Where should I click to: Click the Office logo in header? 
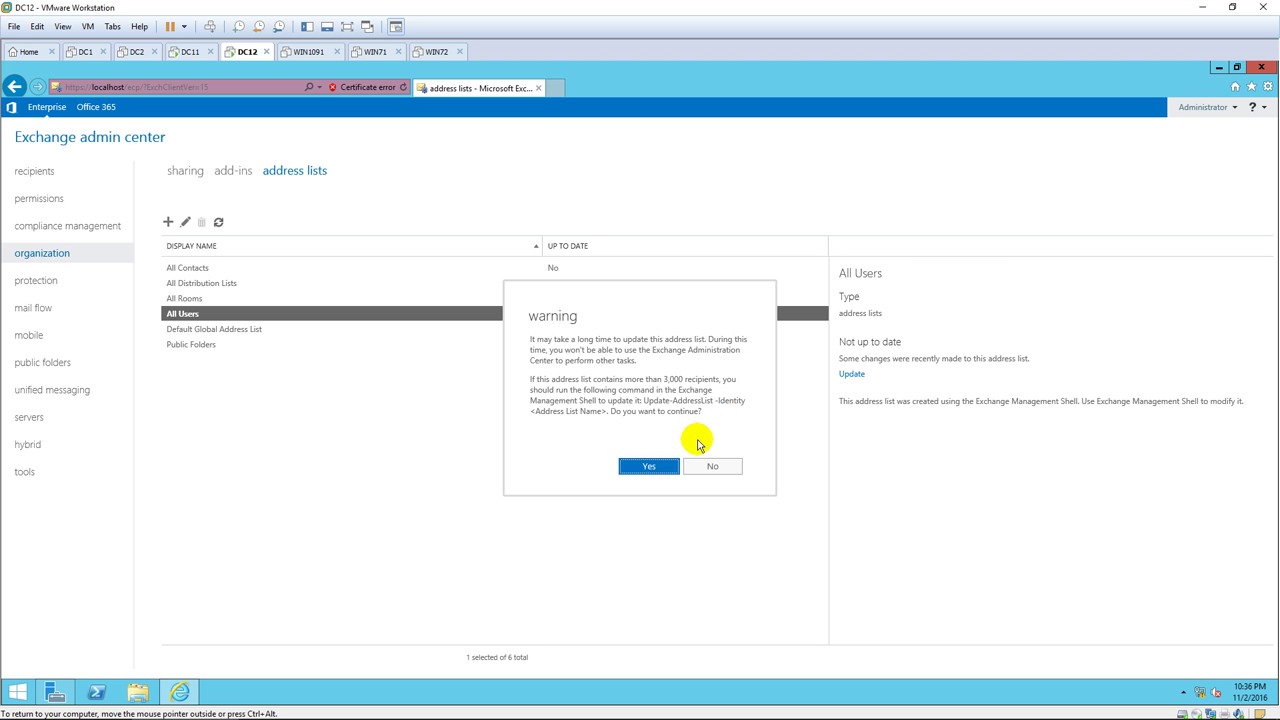tap(11, 107)
